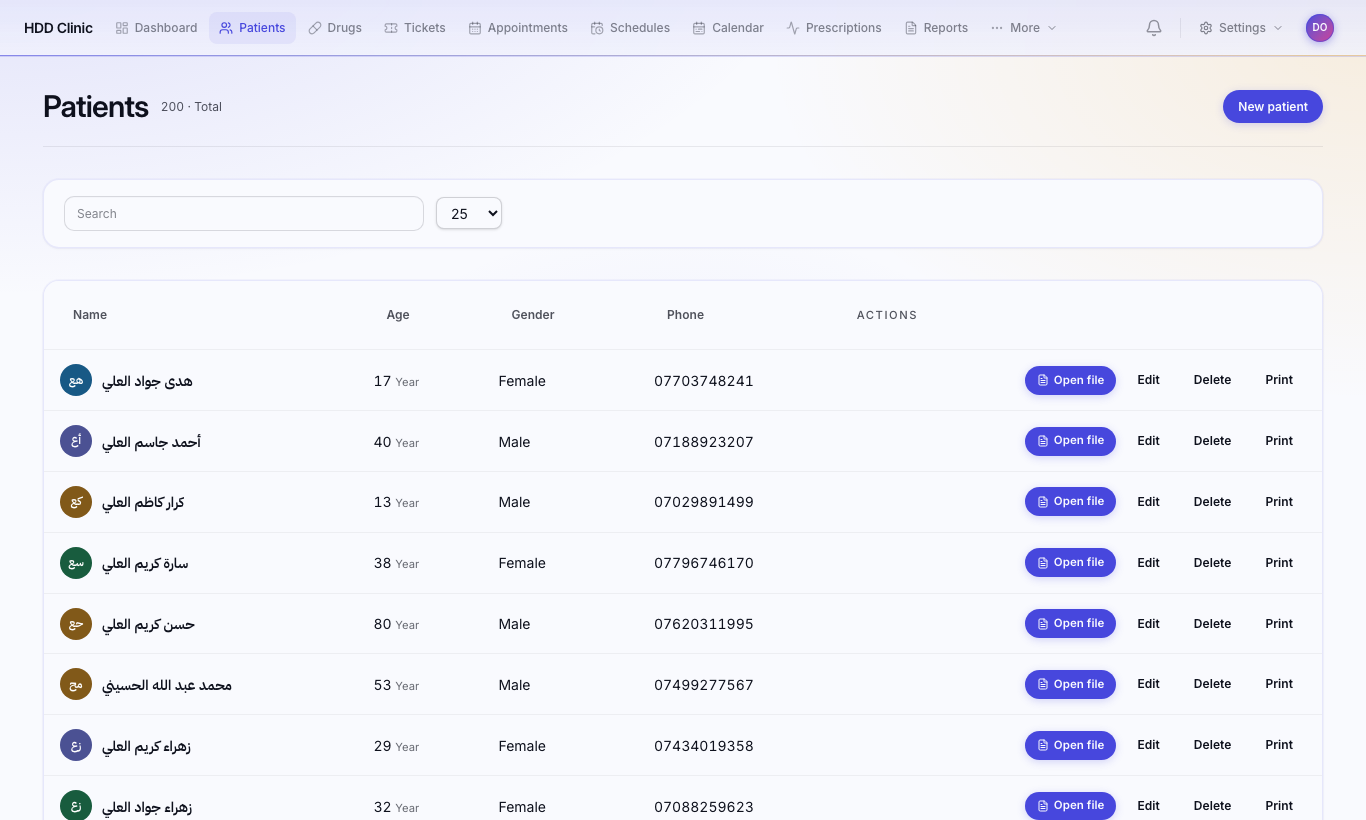Click the Reports document icon
The width and height of the screenshot is (1366, 820).
coord(911,28)
